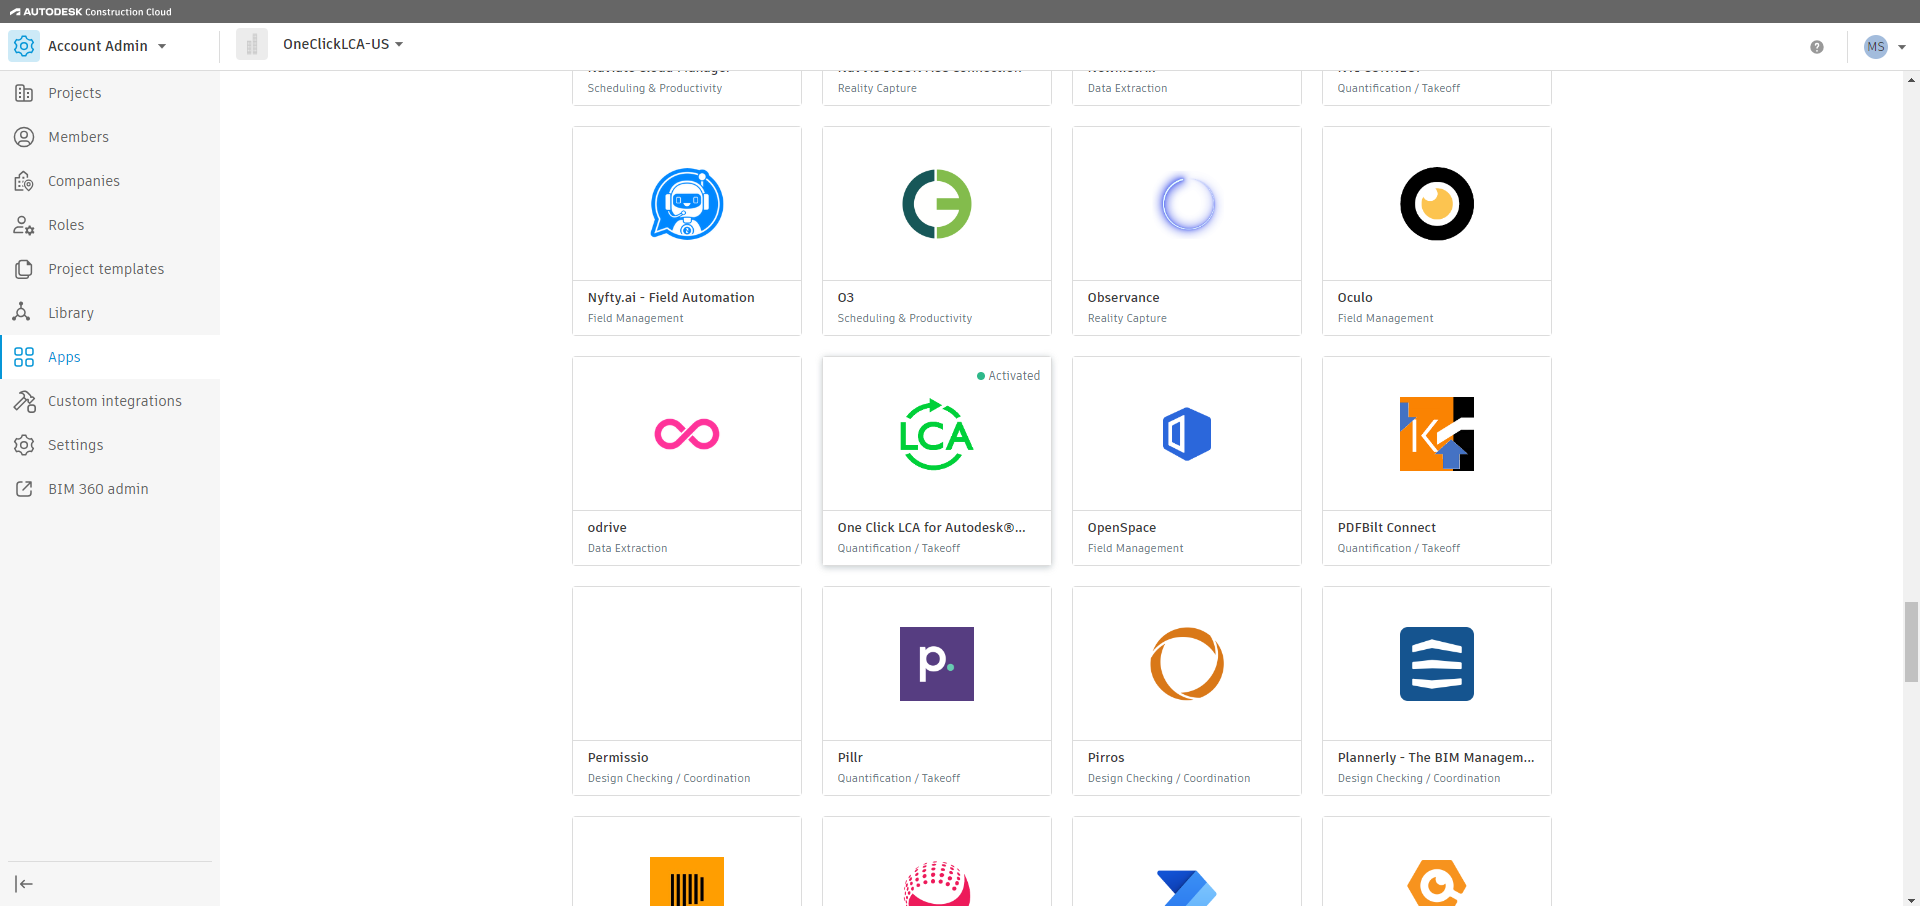Open the Oculo app title
The image size is (1920, 906).
point(1355,298)
